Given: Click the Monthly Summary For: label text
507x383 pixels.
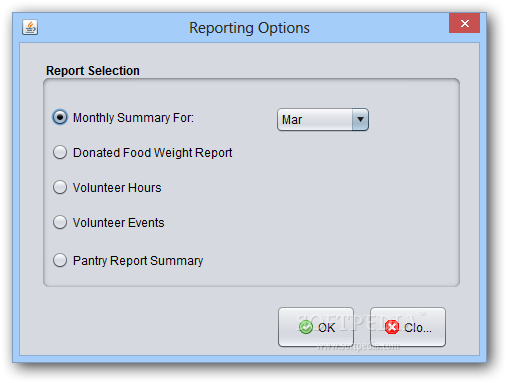Looking at the screenshot, I should [133, 118].
